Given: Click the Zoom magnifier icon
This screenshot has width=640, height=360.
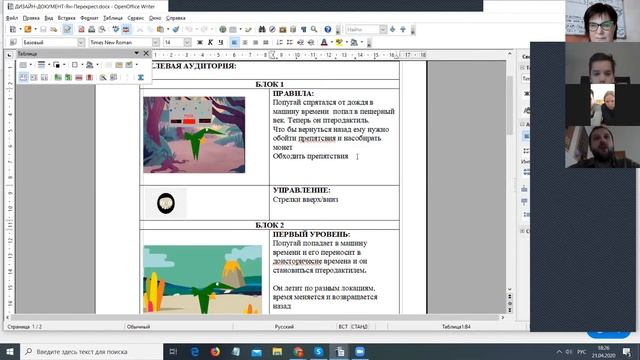Looking at the screenshot, I should click(x=313, y=29).
